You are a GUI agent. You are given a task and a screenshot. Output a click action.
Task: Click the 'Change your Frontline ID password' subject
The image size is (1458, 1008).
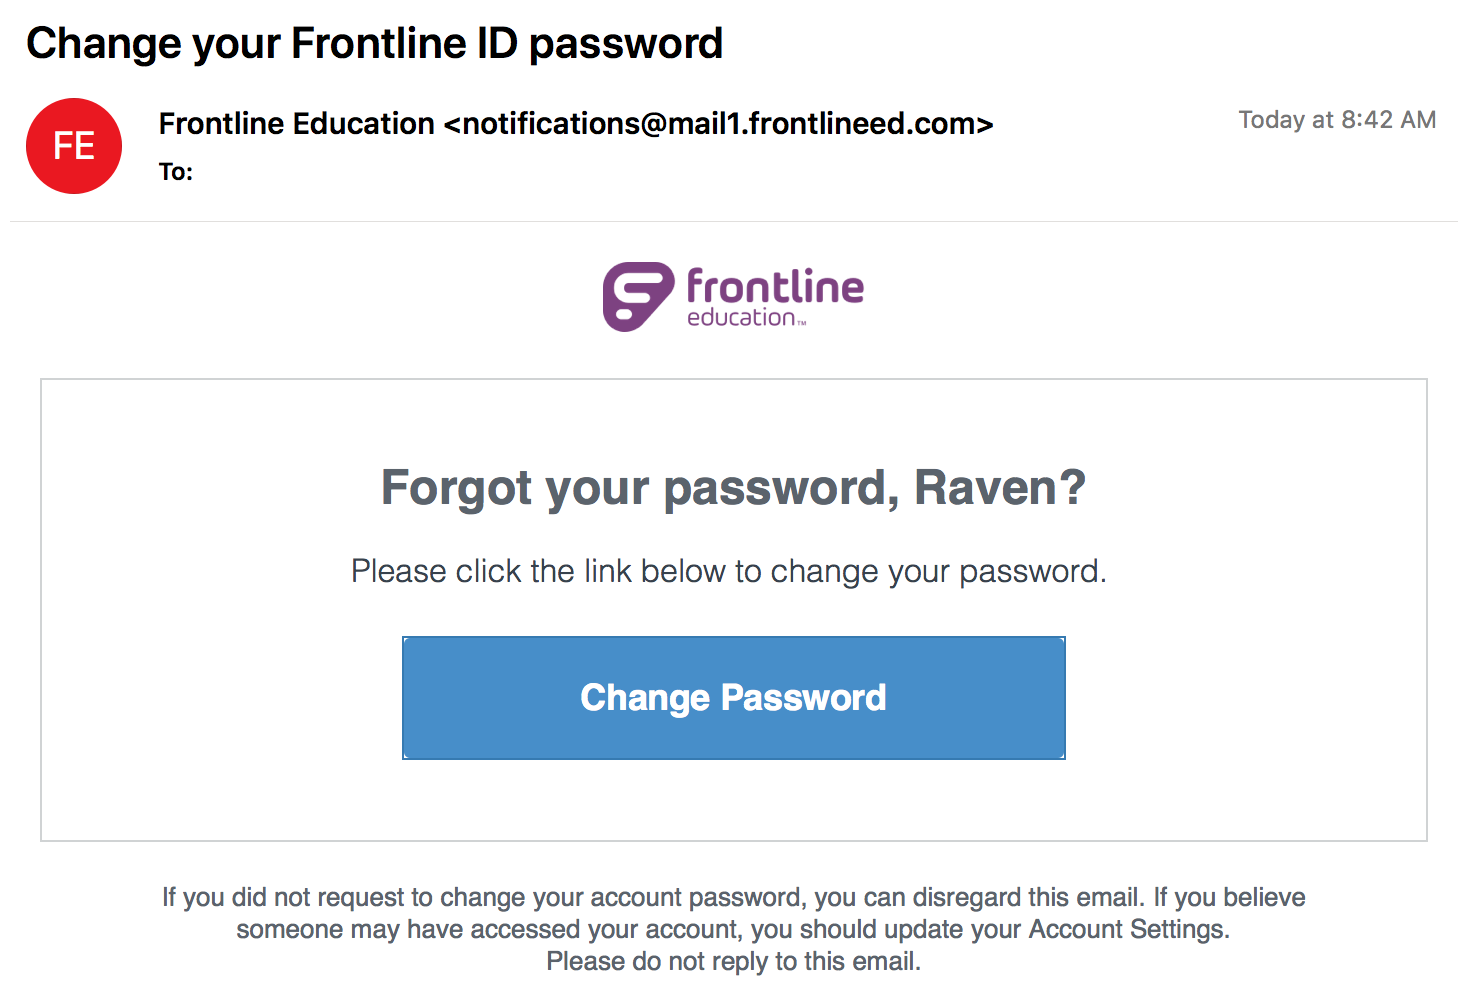pyautogui.click(x=374, y=44)
